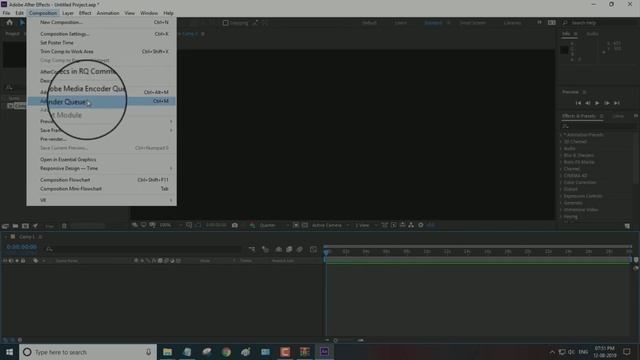Screen dimensions: 640x360
Task: Select Render Queue menu entry
Action: point(102,101)
